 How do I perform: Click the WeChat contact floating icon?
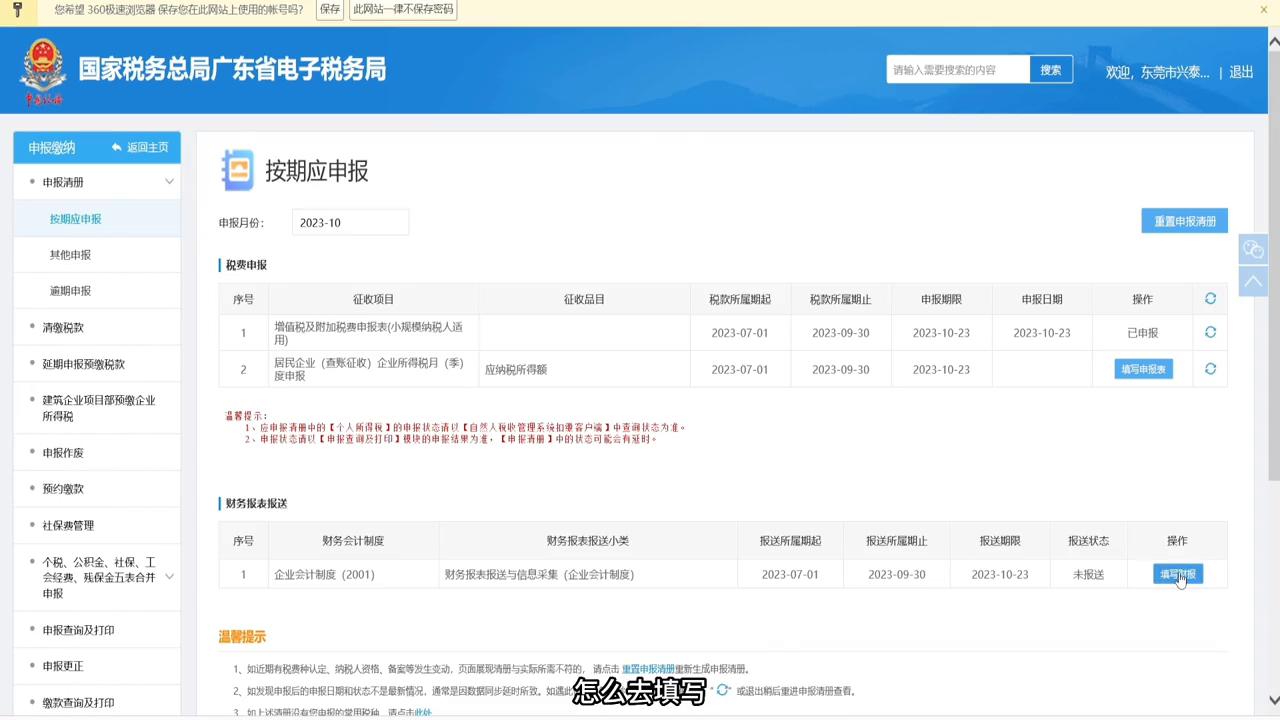[1253, 249]
